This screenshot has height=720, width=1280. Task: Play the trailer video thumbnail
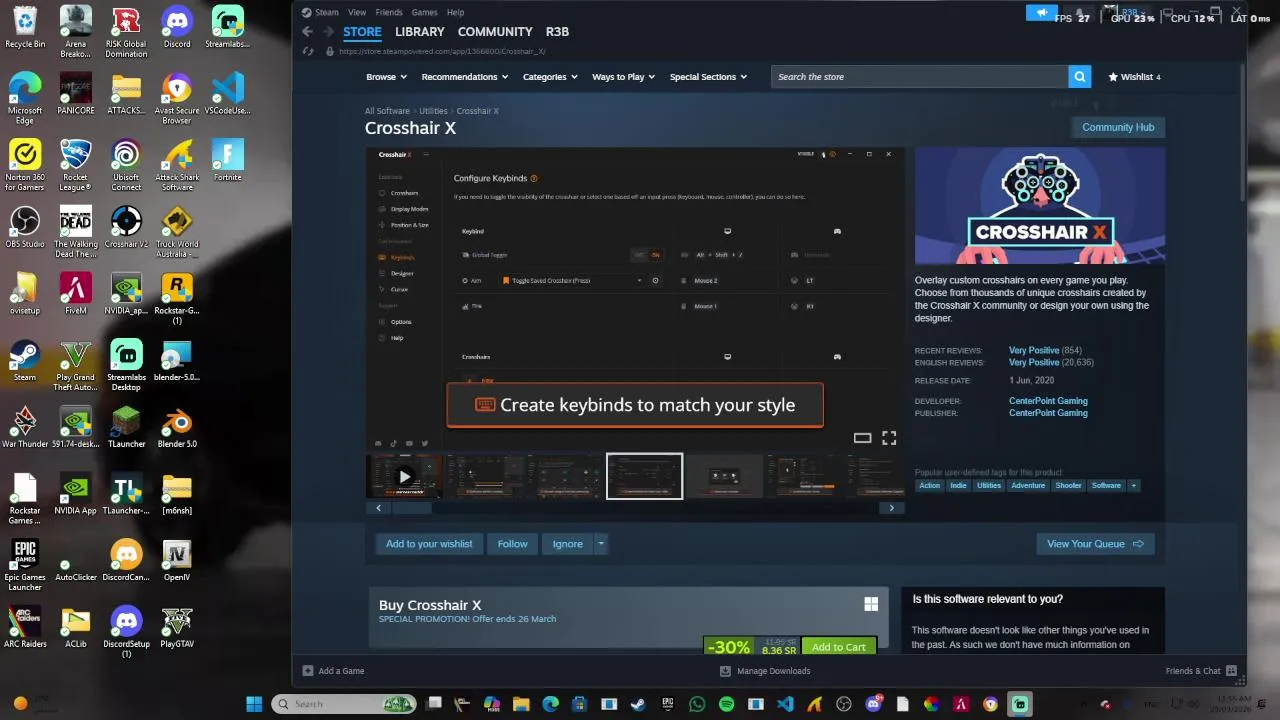click(404, 476)
